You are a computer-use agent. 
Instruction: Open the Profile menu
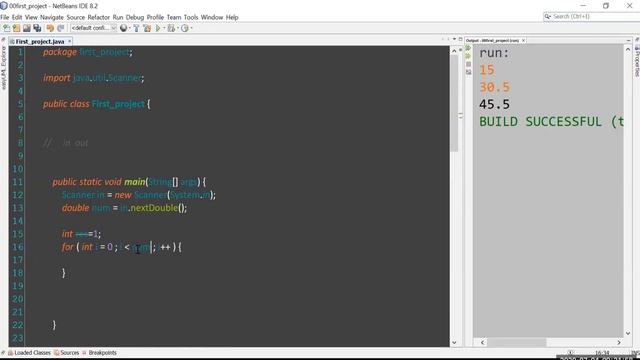coord(155,17)
